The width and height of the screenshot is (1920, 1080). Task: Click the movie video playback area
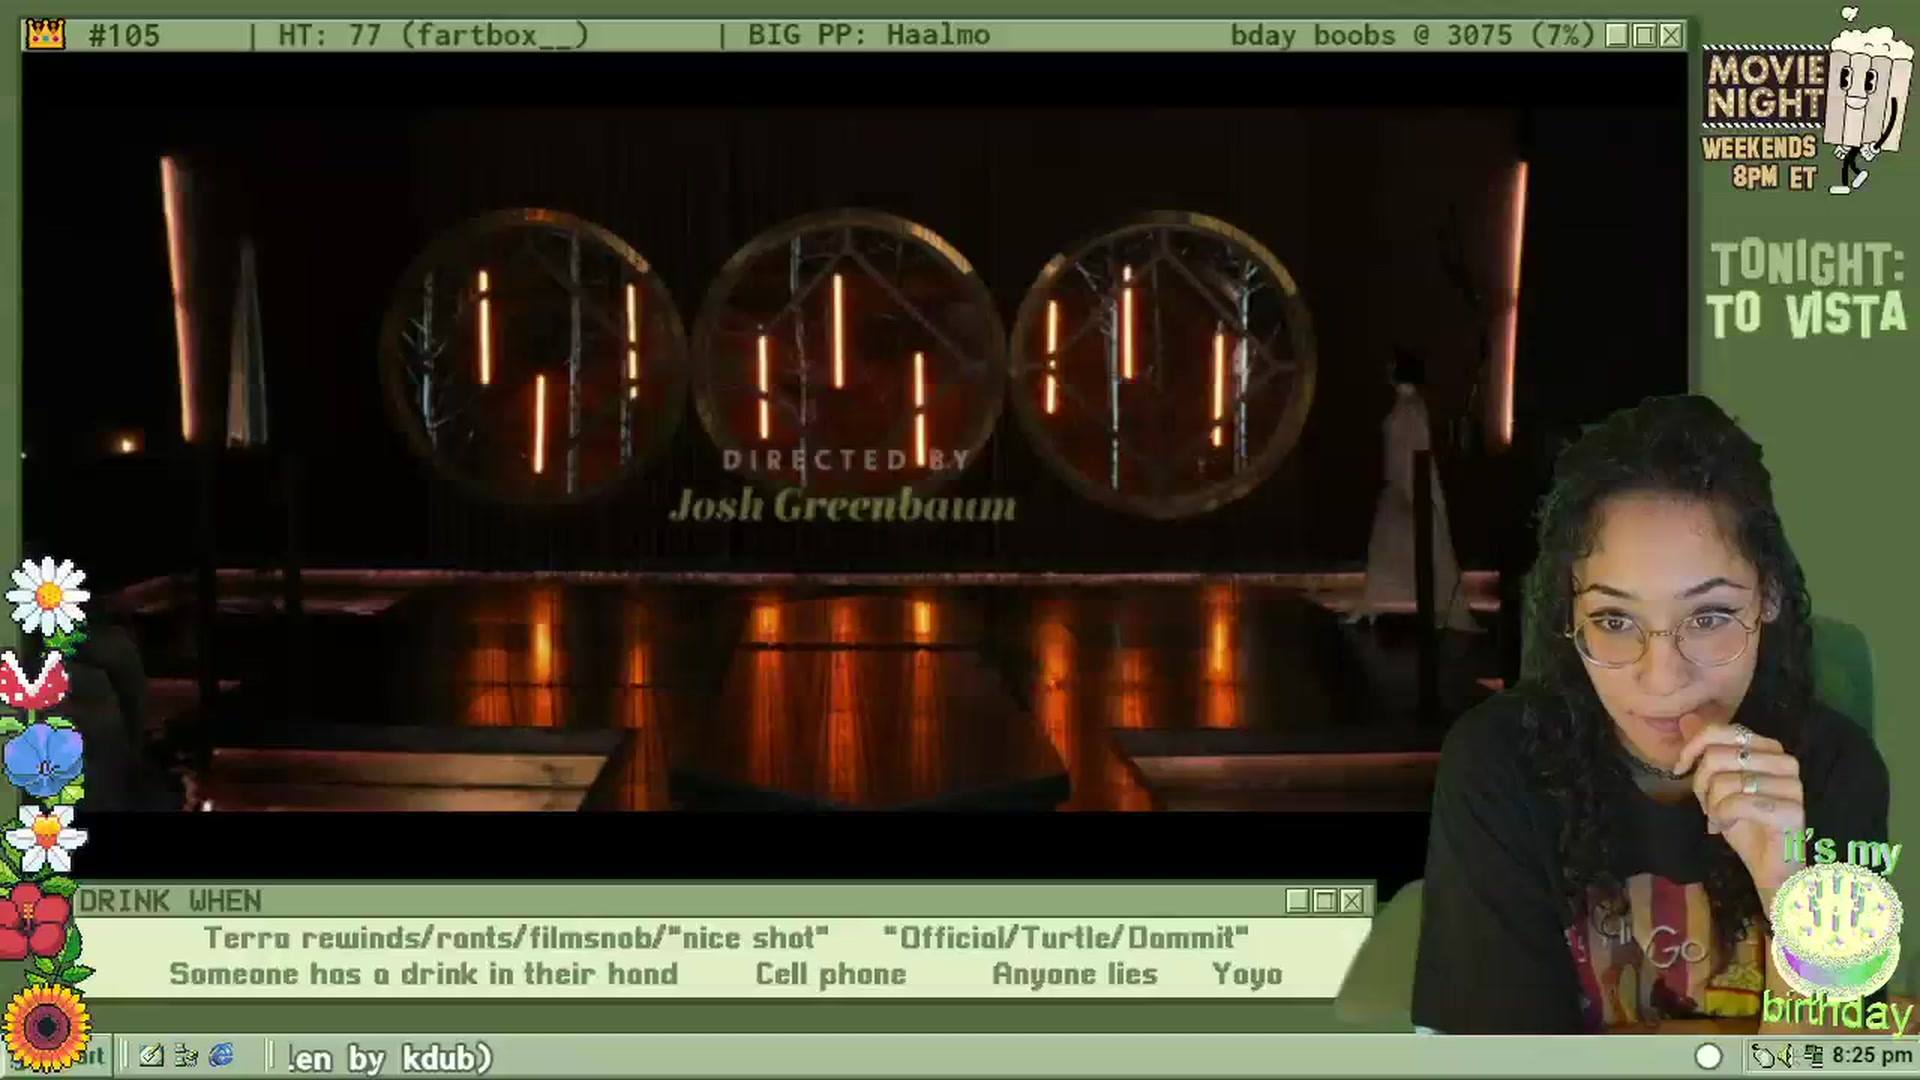(854, 460)
